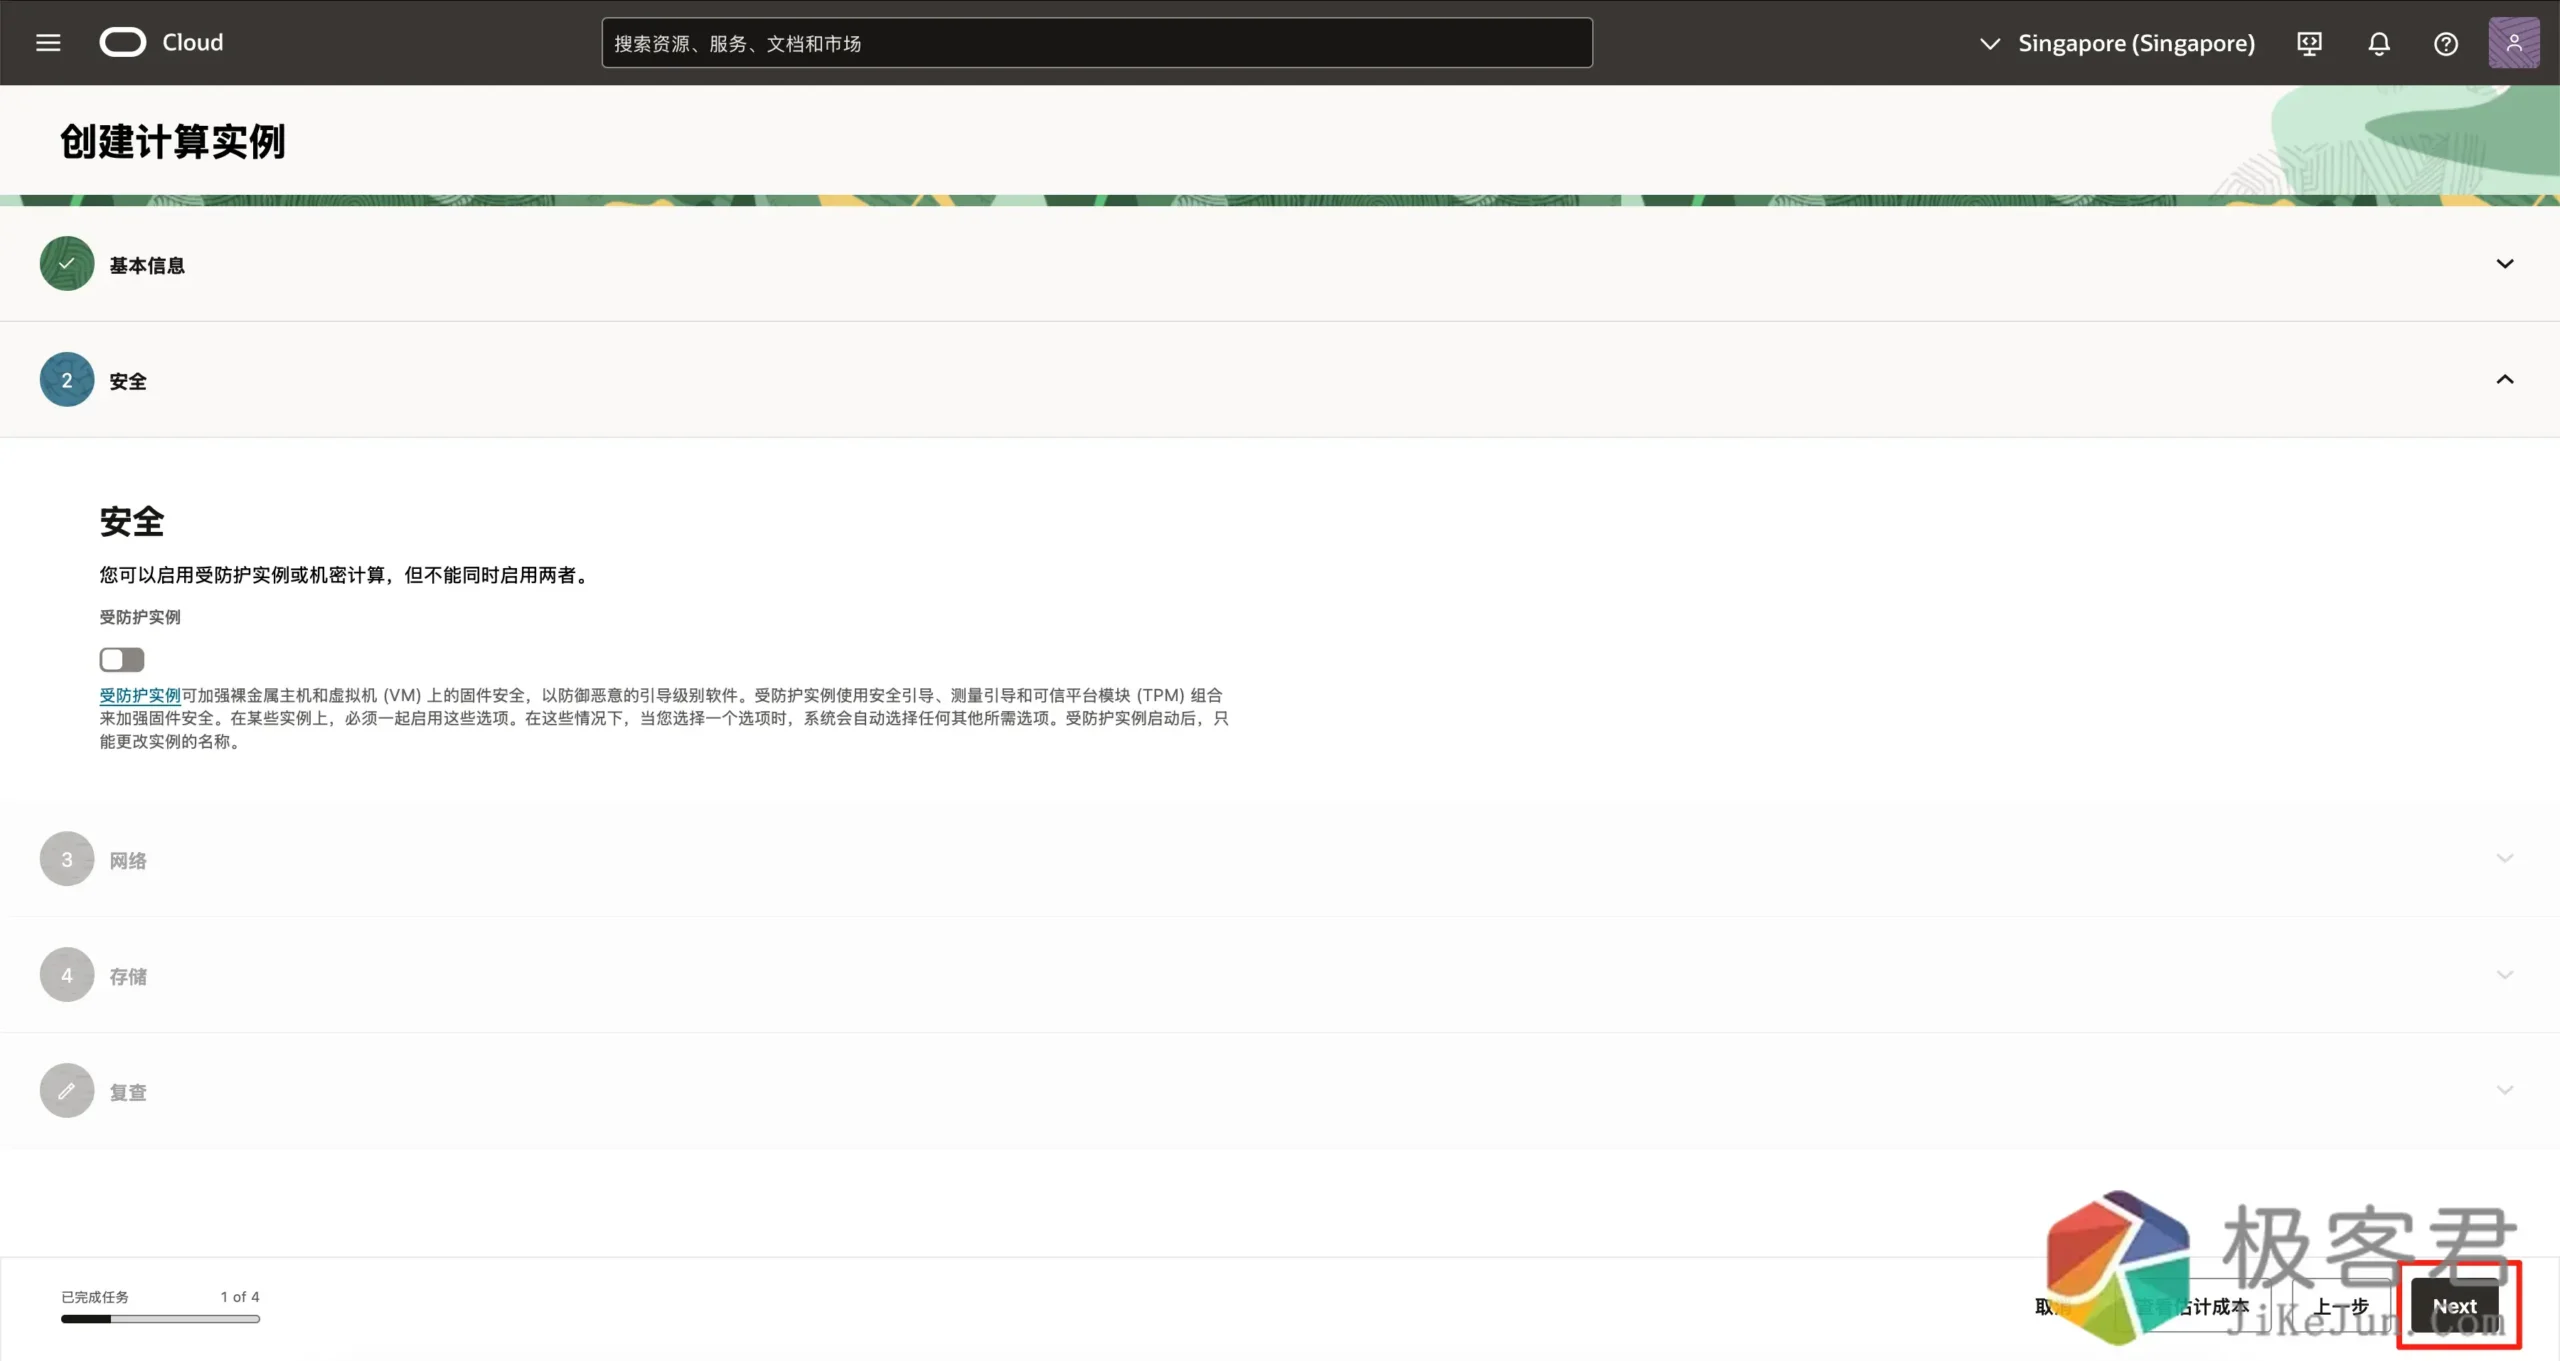
Task: Select the 网络 step header
Action: (x=1280, y=859)
